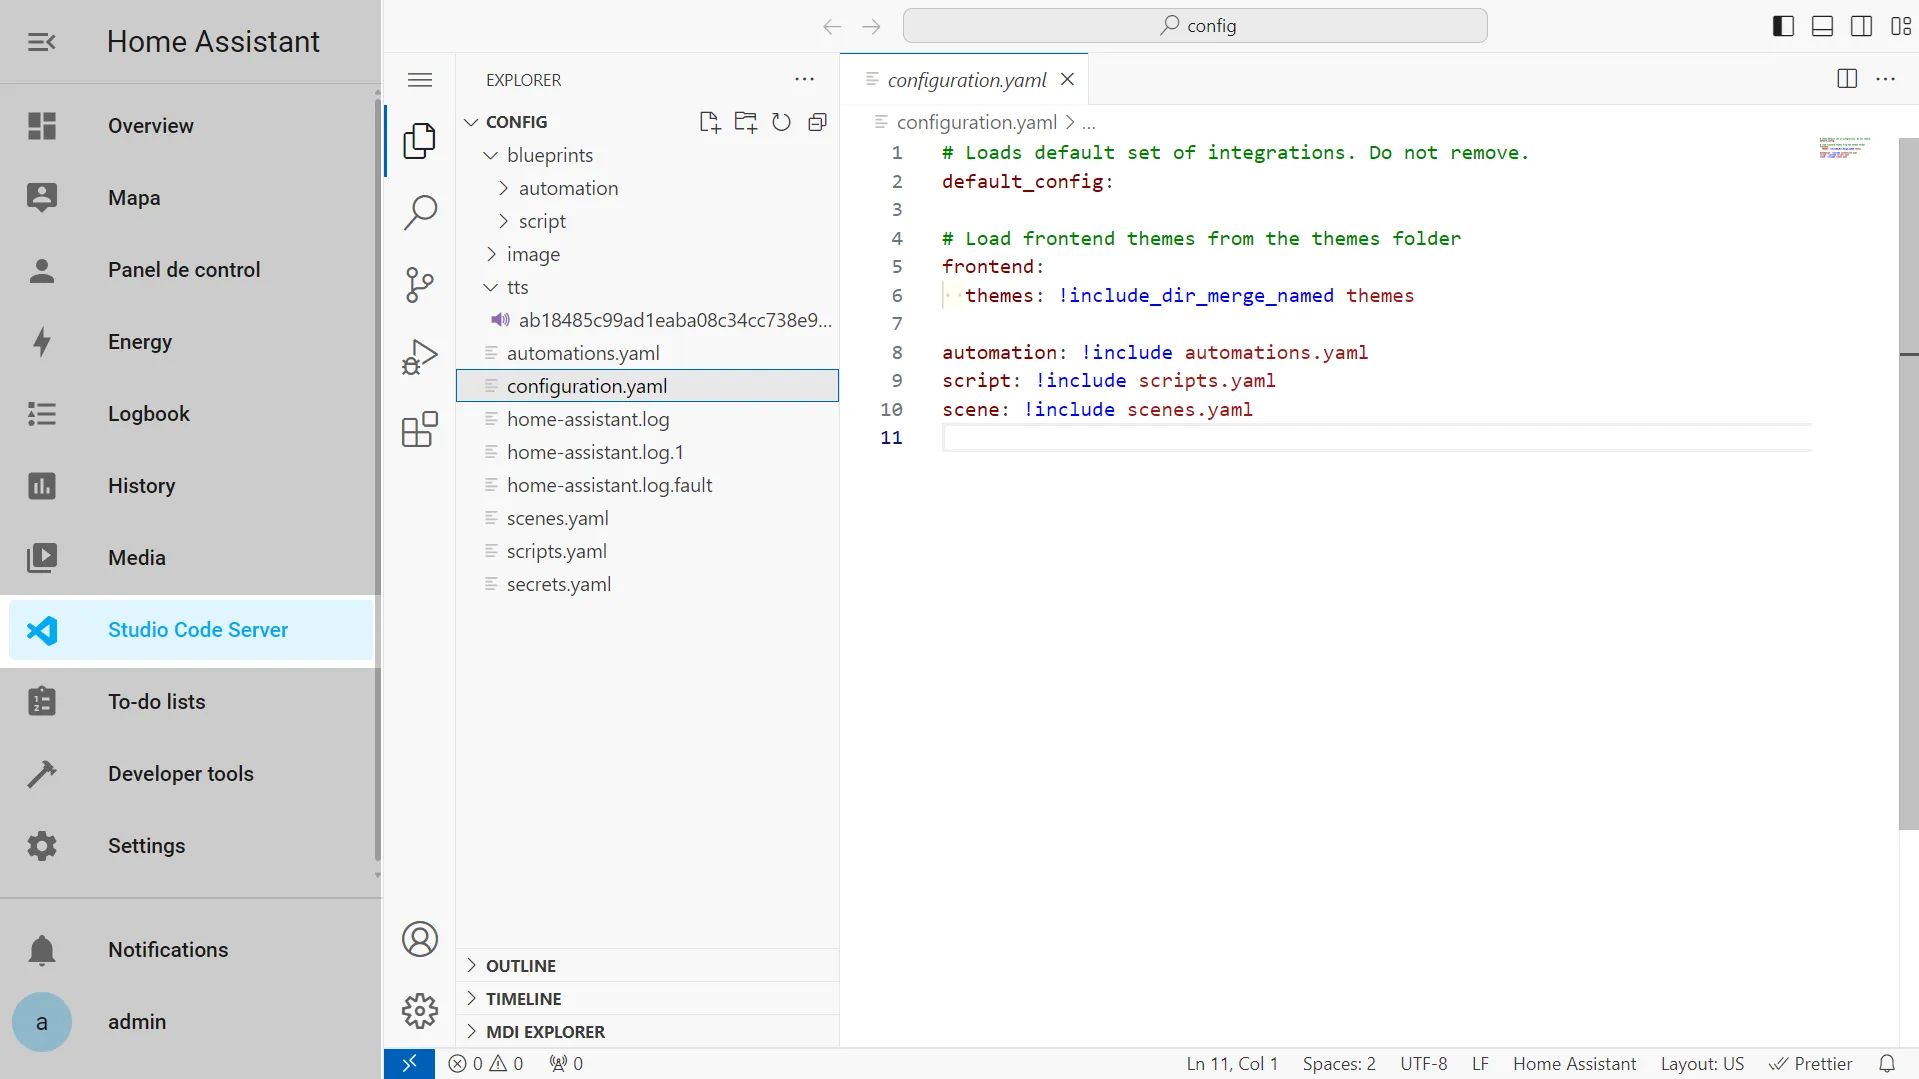Screen dimensions: 1919x1079
Task: Open the Run and Debug view icon
Action: click(420, 357)
